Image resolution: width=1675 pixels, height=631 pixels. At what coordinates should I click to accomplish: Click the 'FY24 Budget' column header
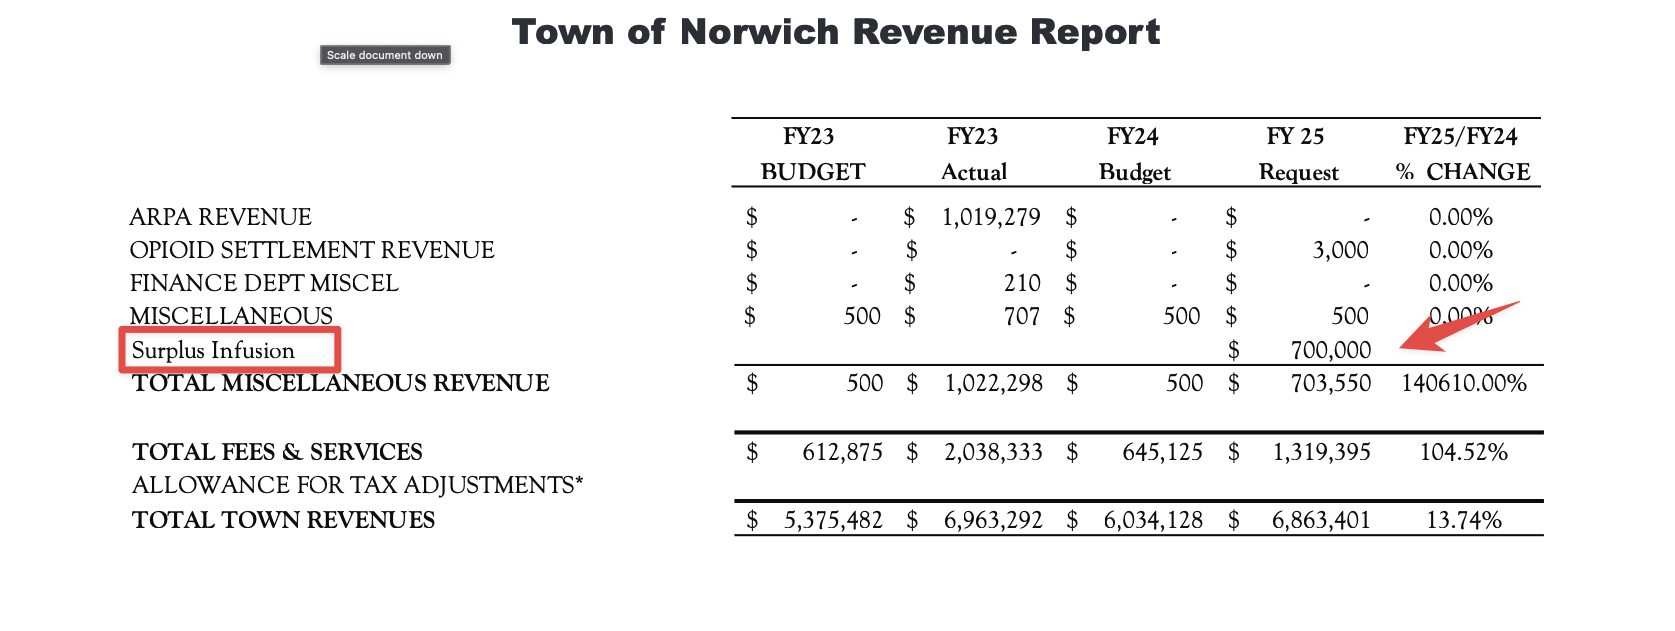(1134, 154)
